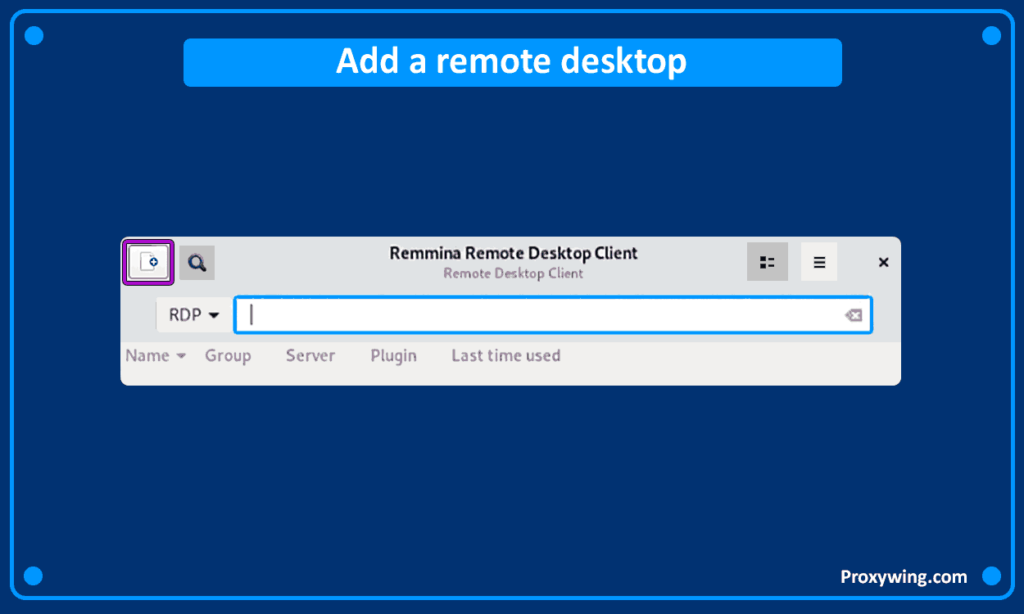Focus the quick connect address field
The height and width of the screenshot is (614, 1024).
click(x=553, y=315)
